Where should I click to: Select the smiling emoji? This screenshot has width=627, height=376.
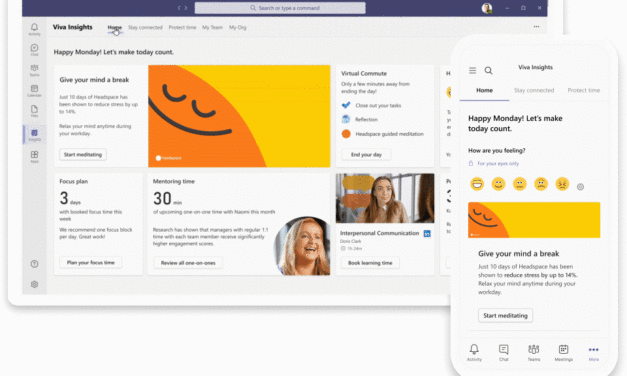click(498, 184)
